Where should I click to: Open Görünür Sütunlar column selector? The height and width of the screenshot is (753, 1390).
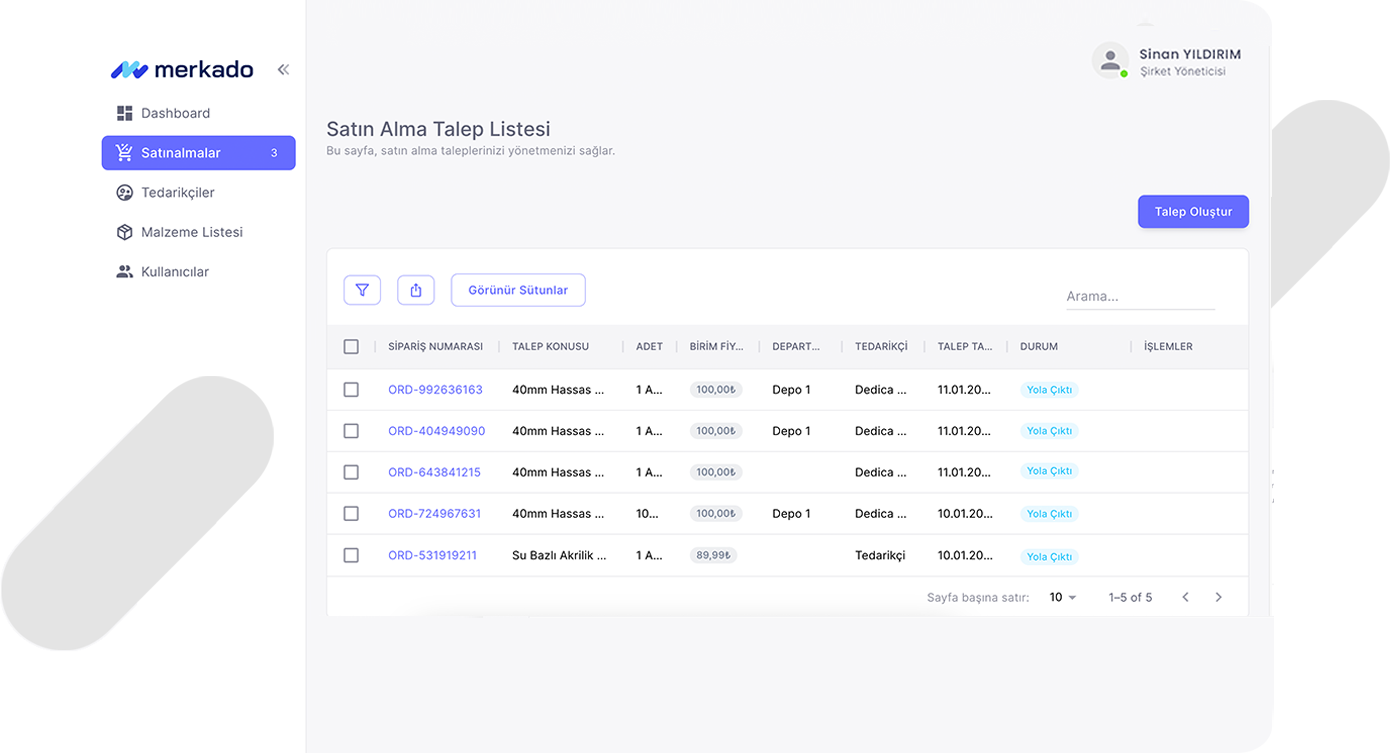click(518, 290)
